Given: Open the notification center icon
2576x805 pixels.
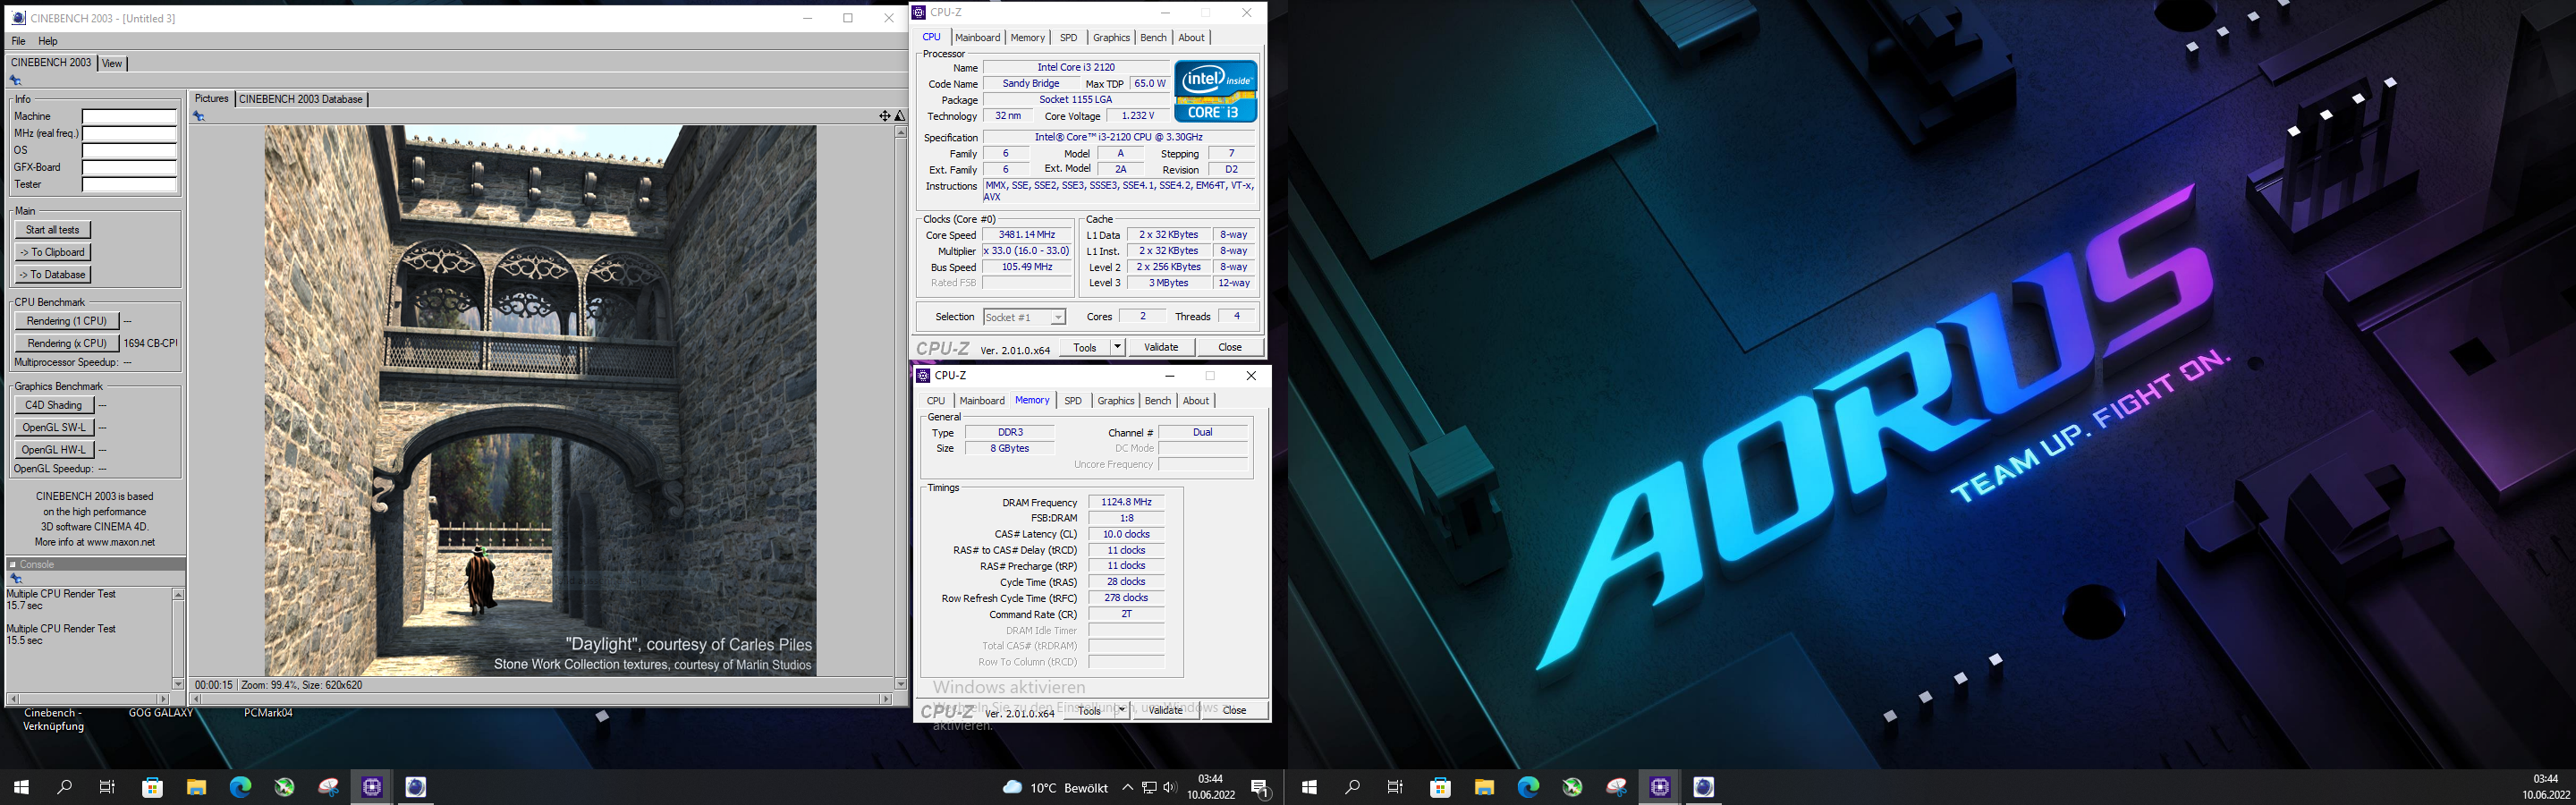Looking at the screenshot, I should 1261,788.
